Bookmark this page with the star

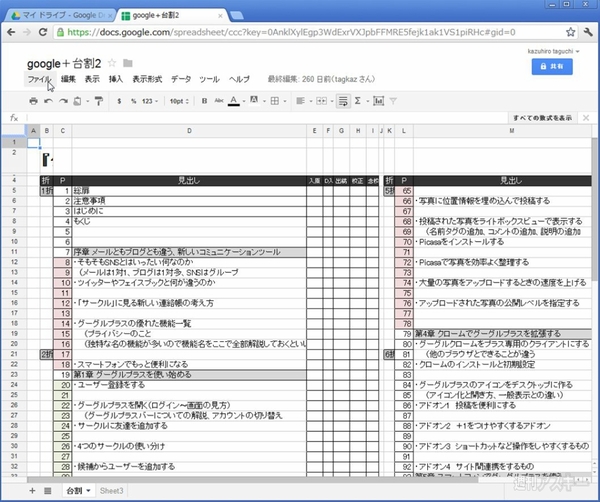[x=571, y=32]
